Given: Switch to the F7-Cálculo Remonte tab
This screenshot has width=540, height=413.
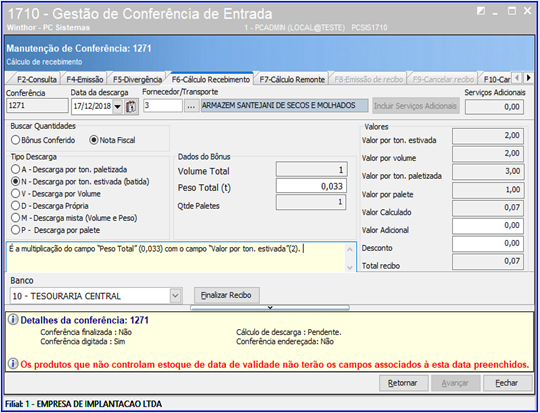Looking at the screenshot, I should point(292,80).
